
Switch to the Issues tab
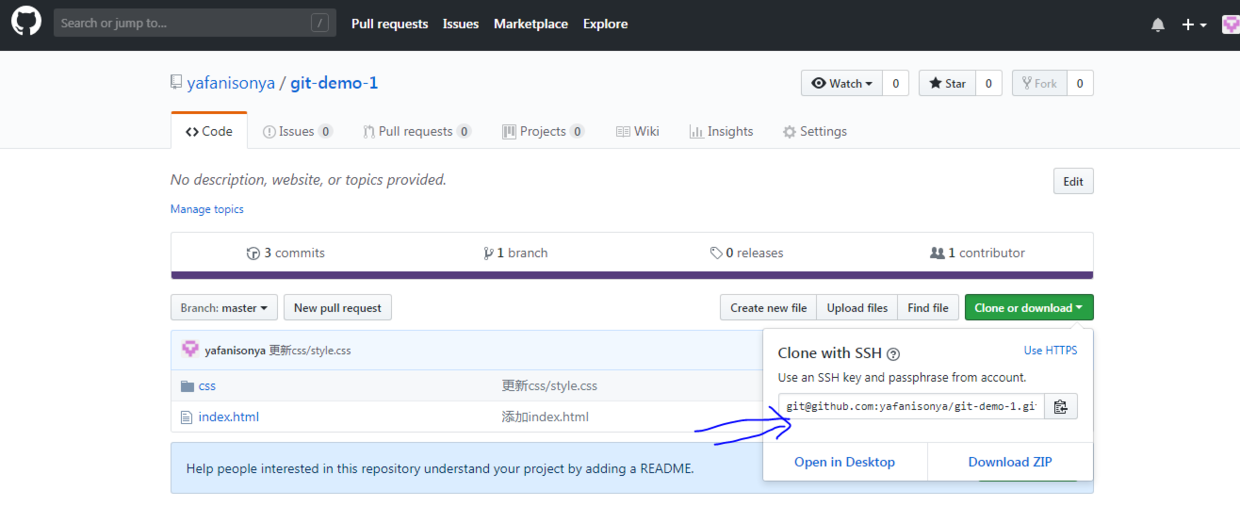click(x=297, y=132)
